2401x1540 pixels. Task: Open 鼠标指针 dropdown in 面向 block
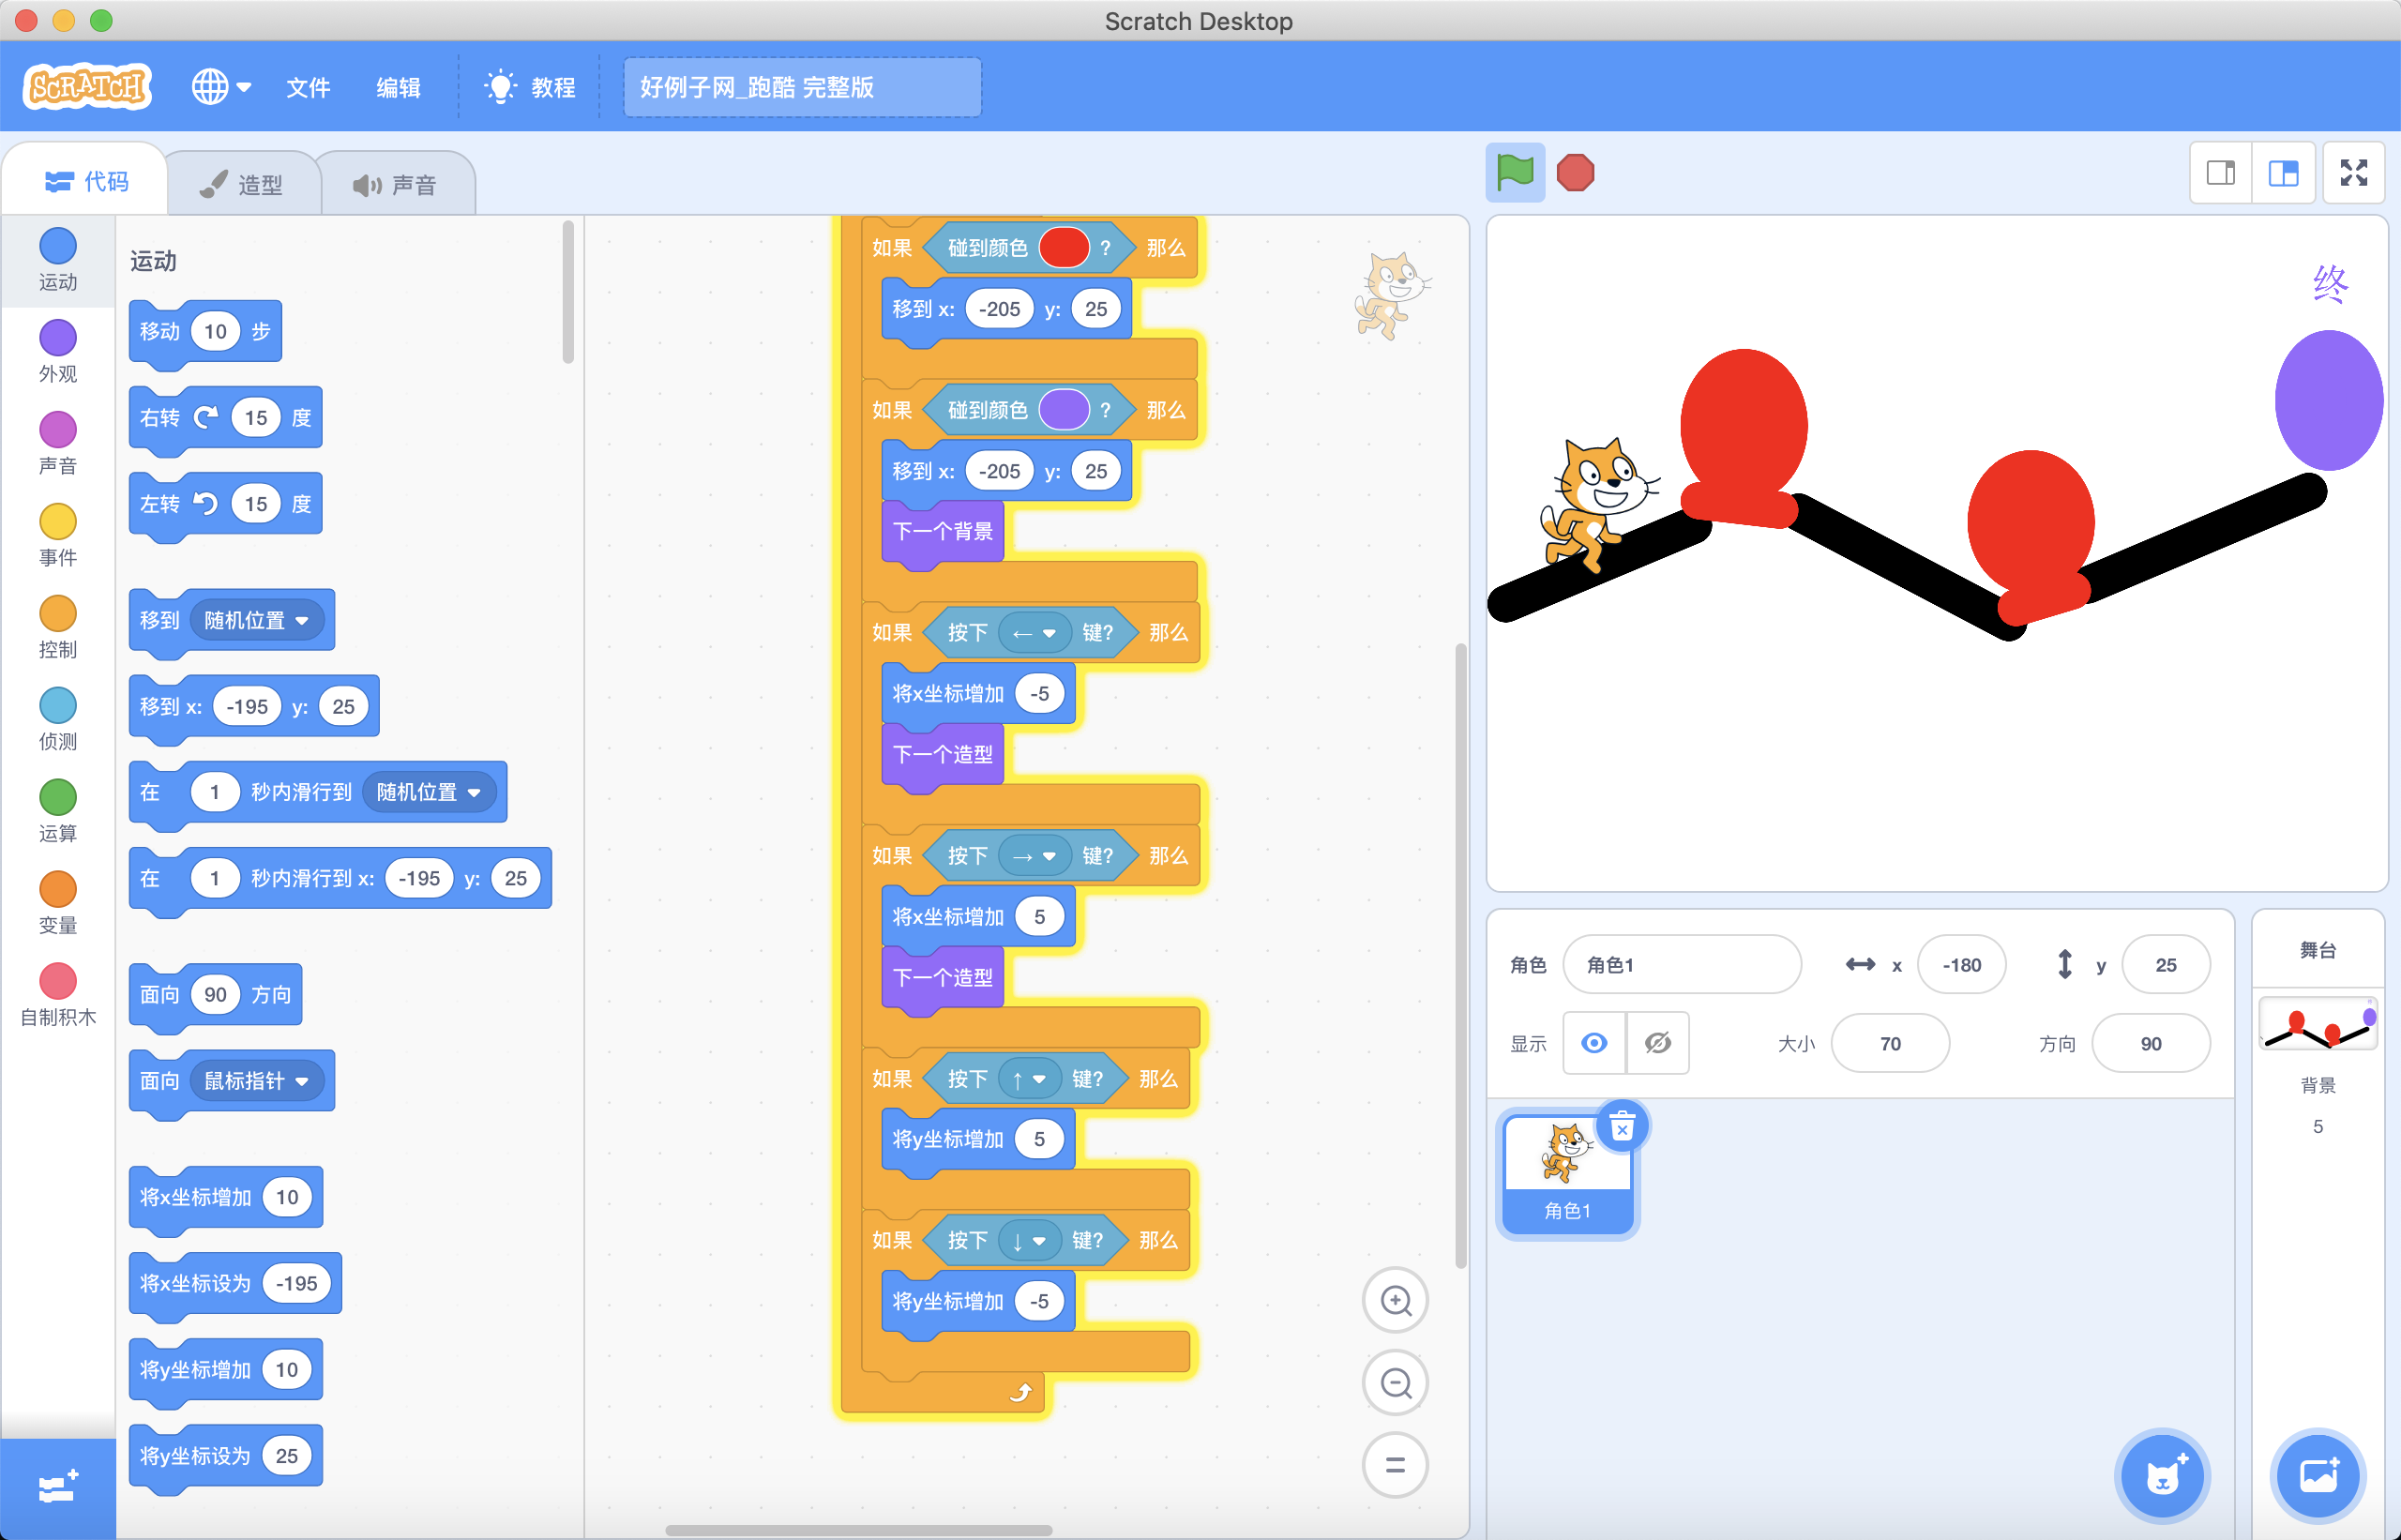pyautogui.click(x=256, y=1081)
